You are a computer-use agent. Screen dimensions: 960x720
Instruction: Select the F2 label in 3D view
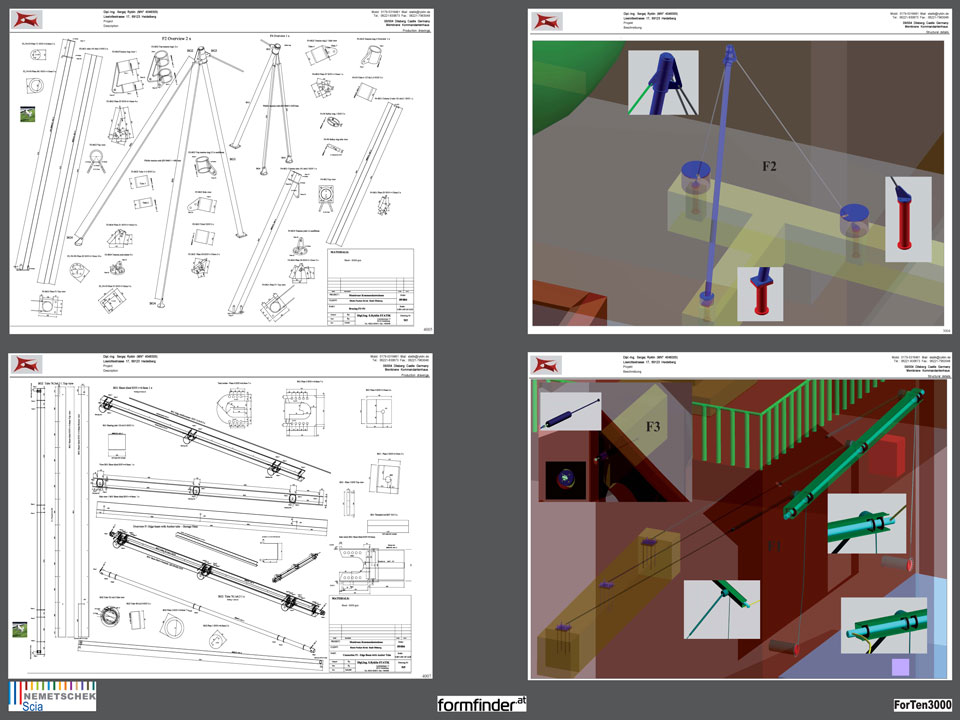click(768, 166)
